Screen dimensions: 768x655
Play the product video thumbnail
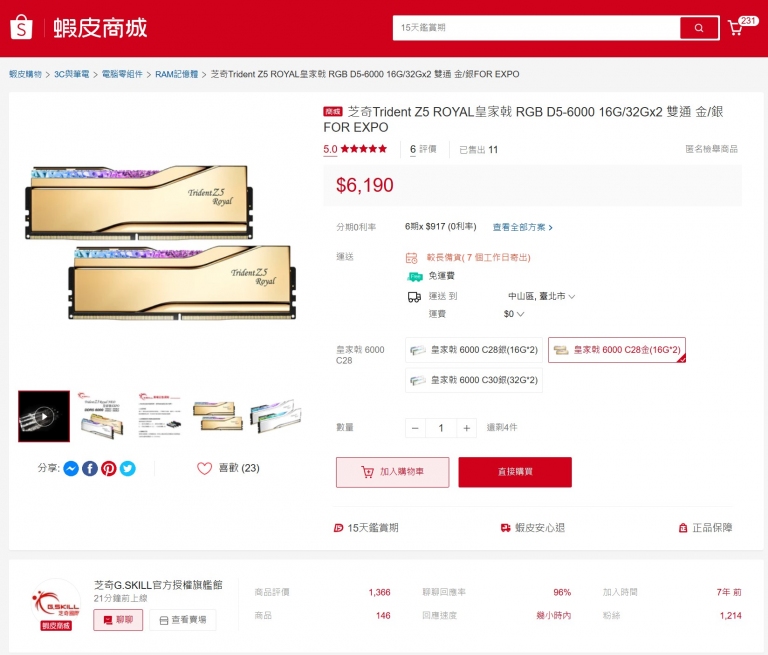tap(44, 416)
